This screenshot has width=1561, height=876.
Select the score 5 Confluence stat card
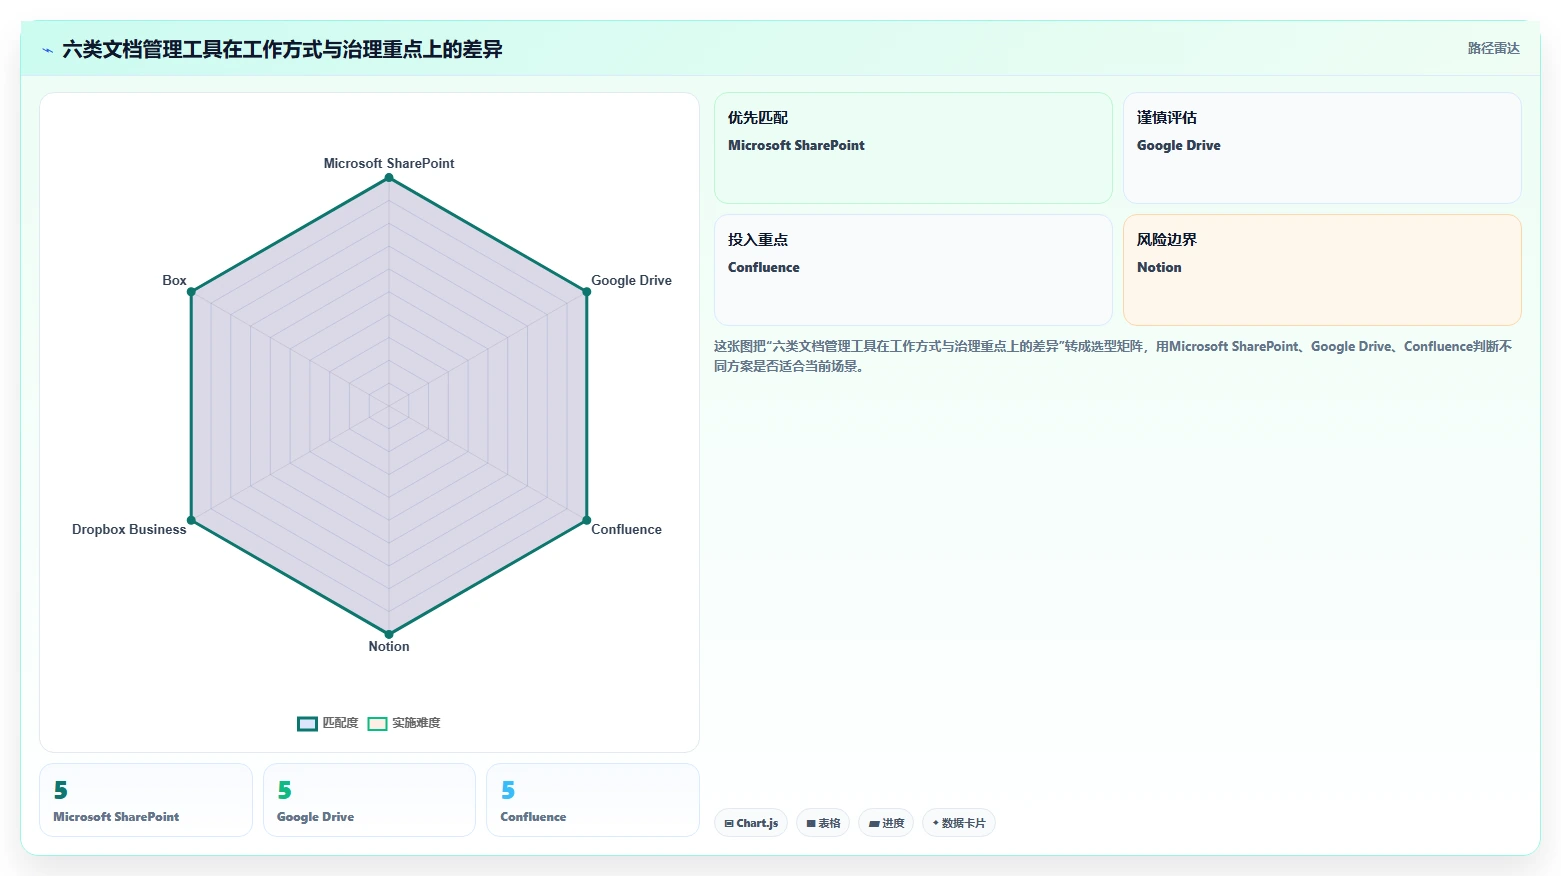(x=592, y=800)
